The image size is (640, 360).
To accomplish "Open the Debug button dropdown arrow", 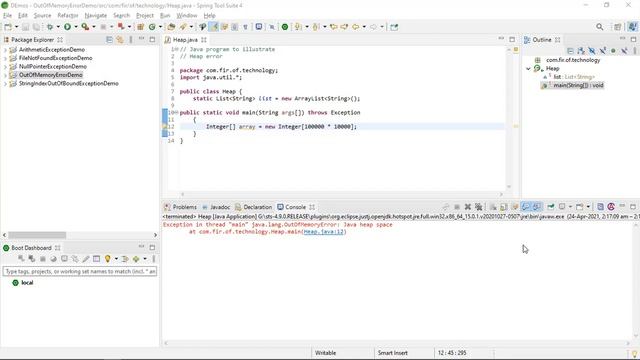I will (58, 27).
